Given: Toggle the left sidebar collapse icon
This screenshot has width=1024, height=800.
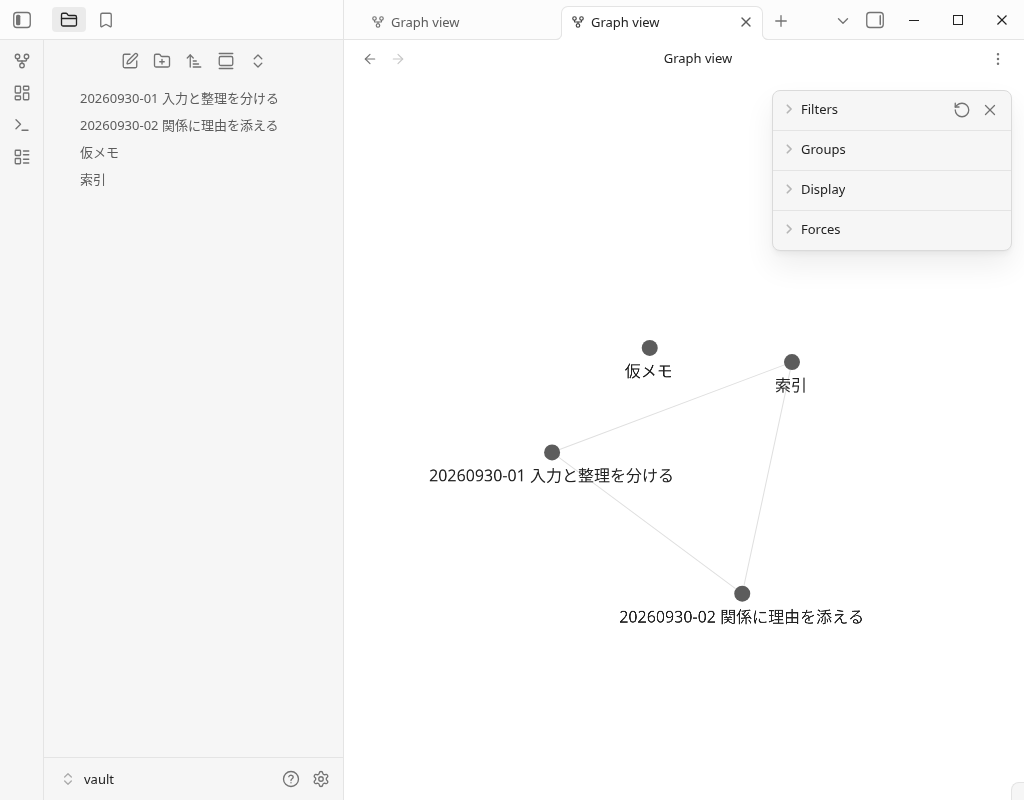Looking at the screenshot, I should pos(22,20).
